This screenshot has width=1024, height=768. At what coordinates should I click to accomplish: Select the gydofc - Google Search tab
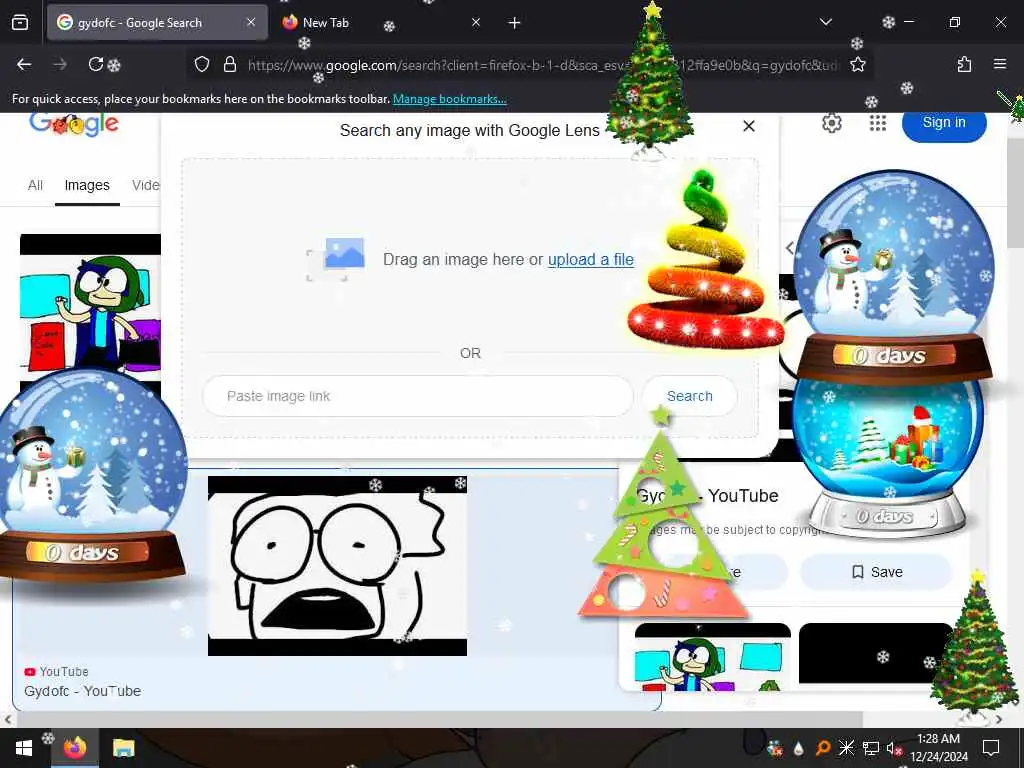pos(157,23)
